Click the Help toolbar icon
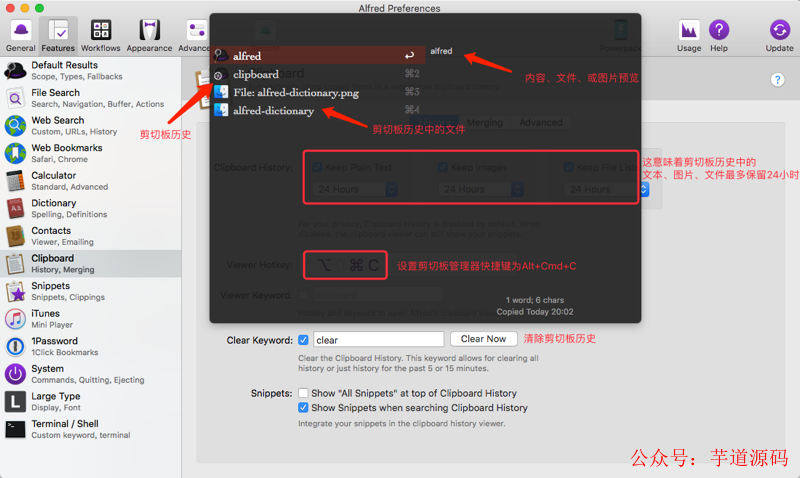The image size is (800, 478). 719,36
